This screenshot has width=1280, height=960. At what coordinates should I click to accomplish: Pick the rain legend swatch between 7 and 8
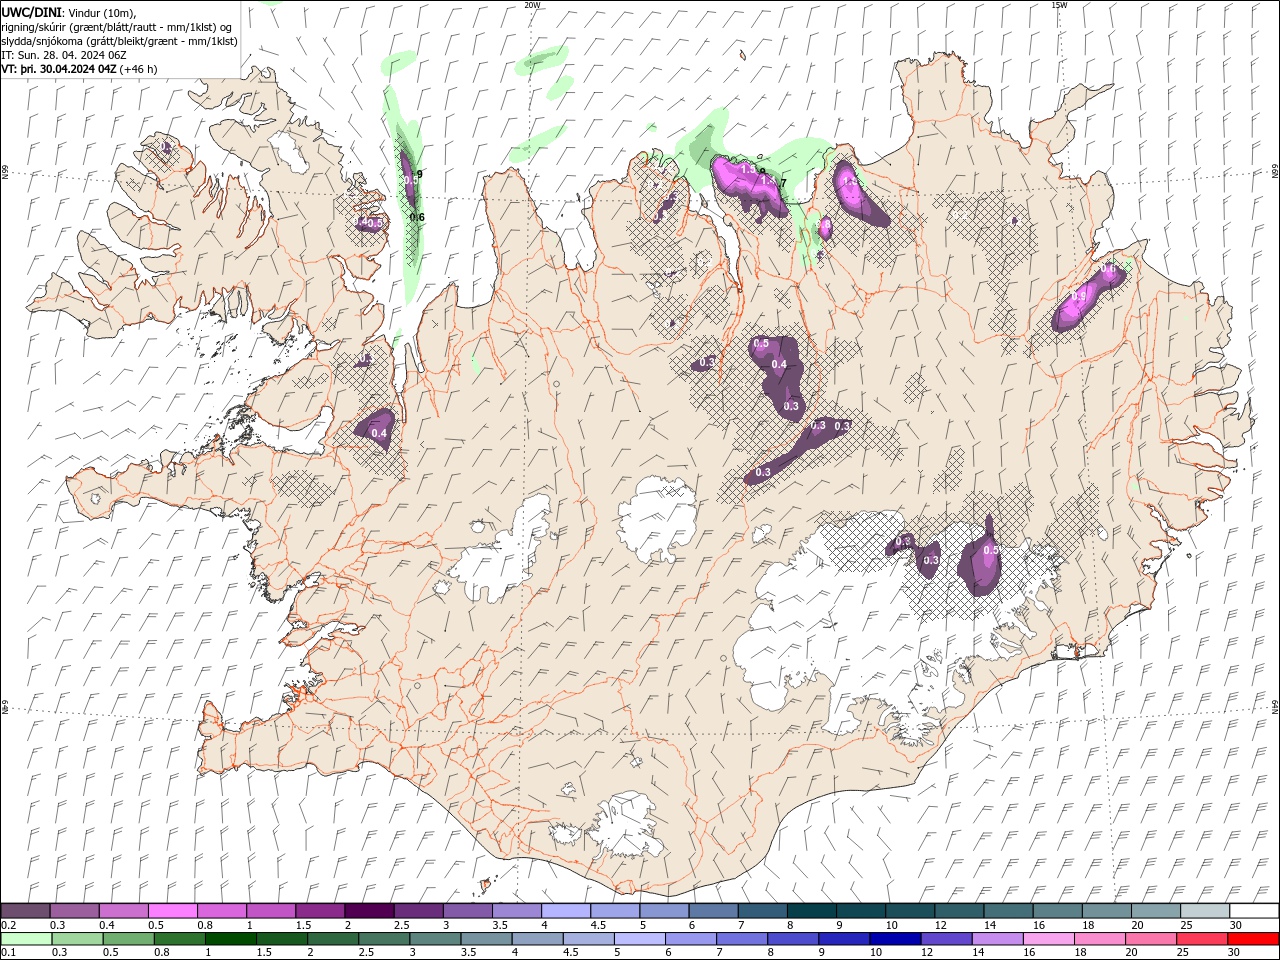tap(741, 939)
